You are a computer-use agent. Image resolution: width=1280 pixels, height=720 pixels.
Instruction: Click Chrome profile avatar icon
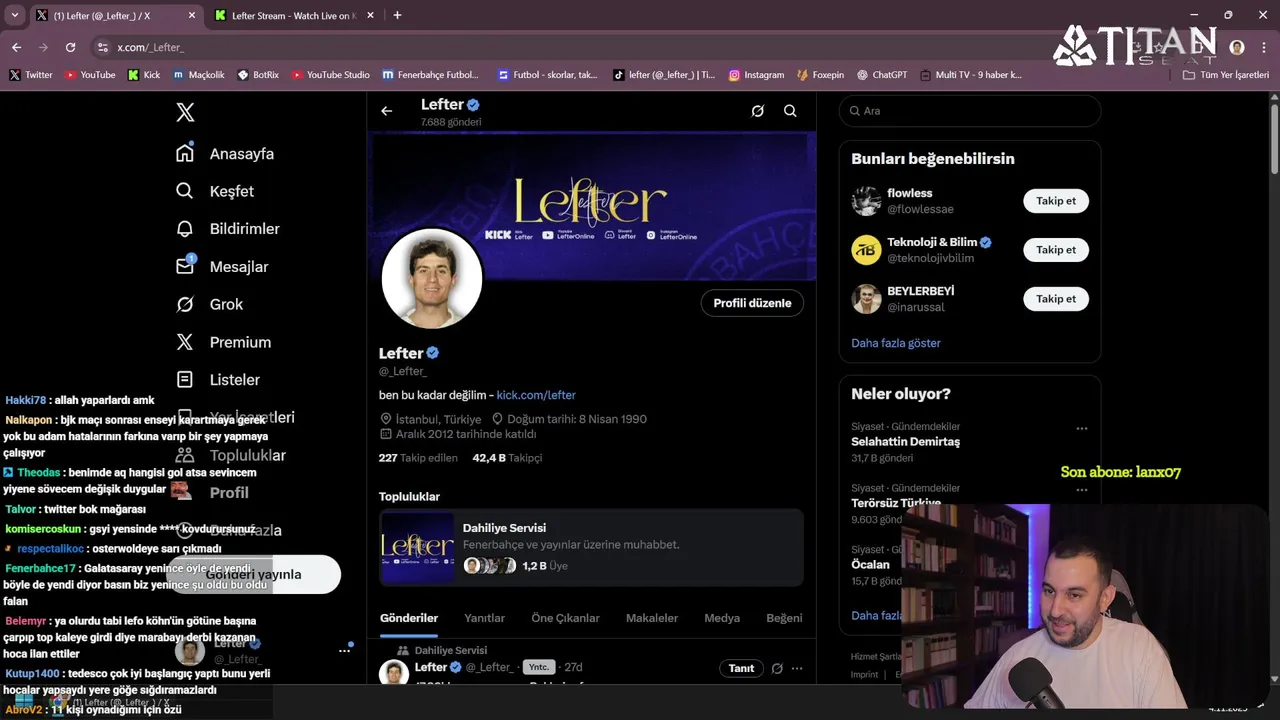[x=1237, y=47]
